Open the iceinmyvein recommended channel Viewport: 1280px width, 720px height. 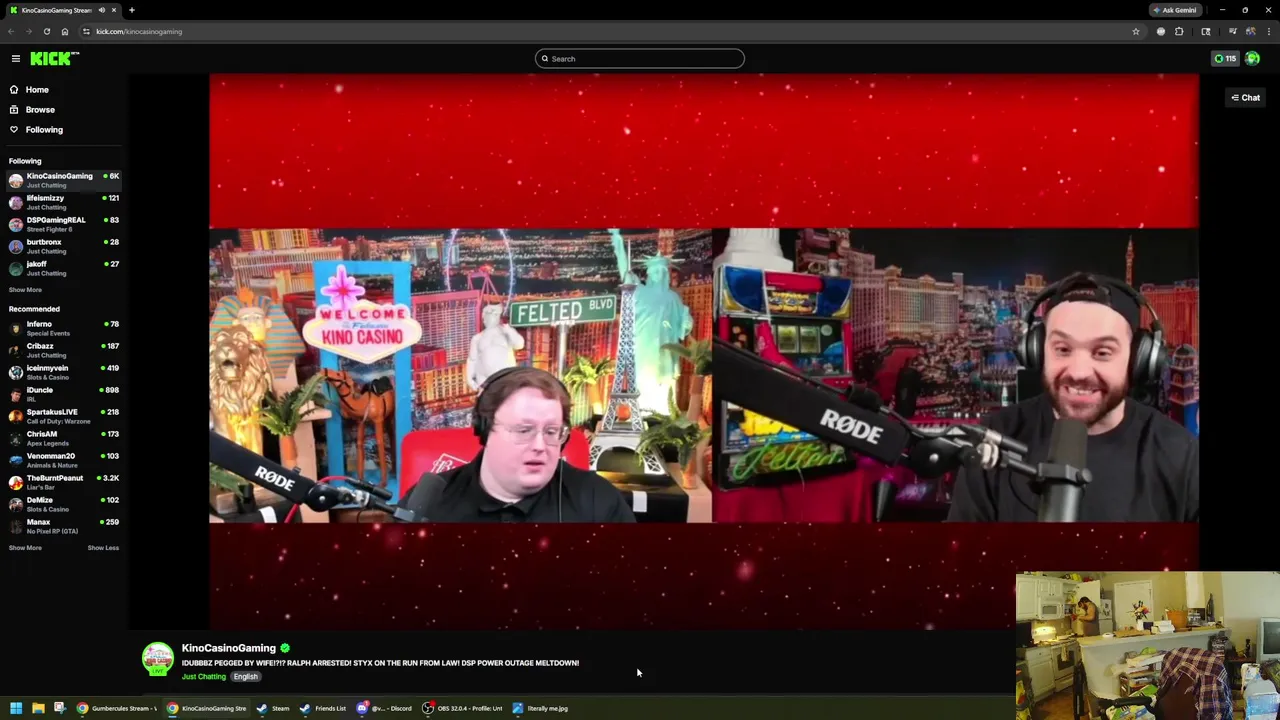coord(64,372)
